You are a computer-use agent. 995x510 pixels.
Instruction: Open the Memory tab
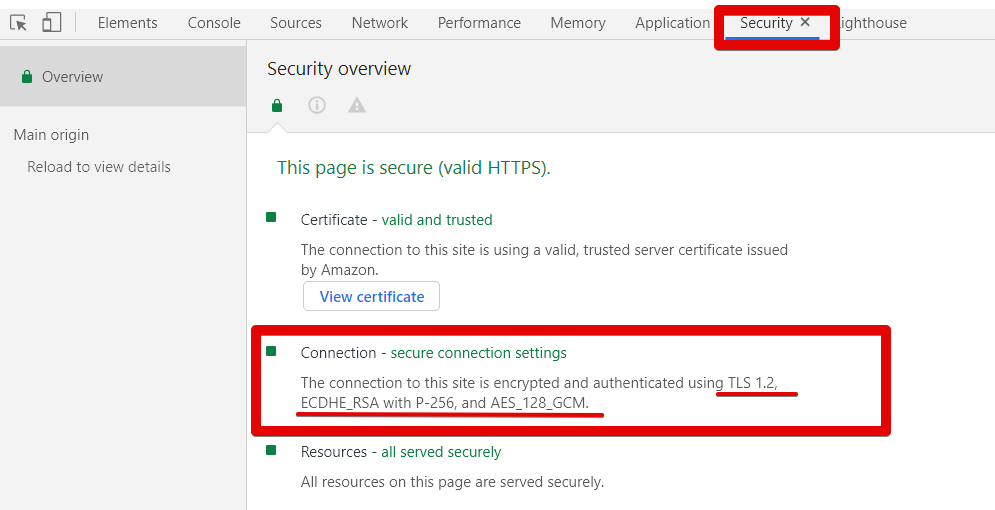[x=578, y=23]
